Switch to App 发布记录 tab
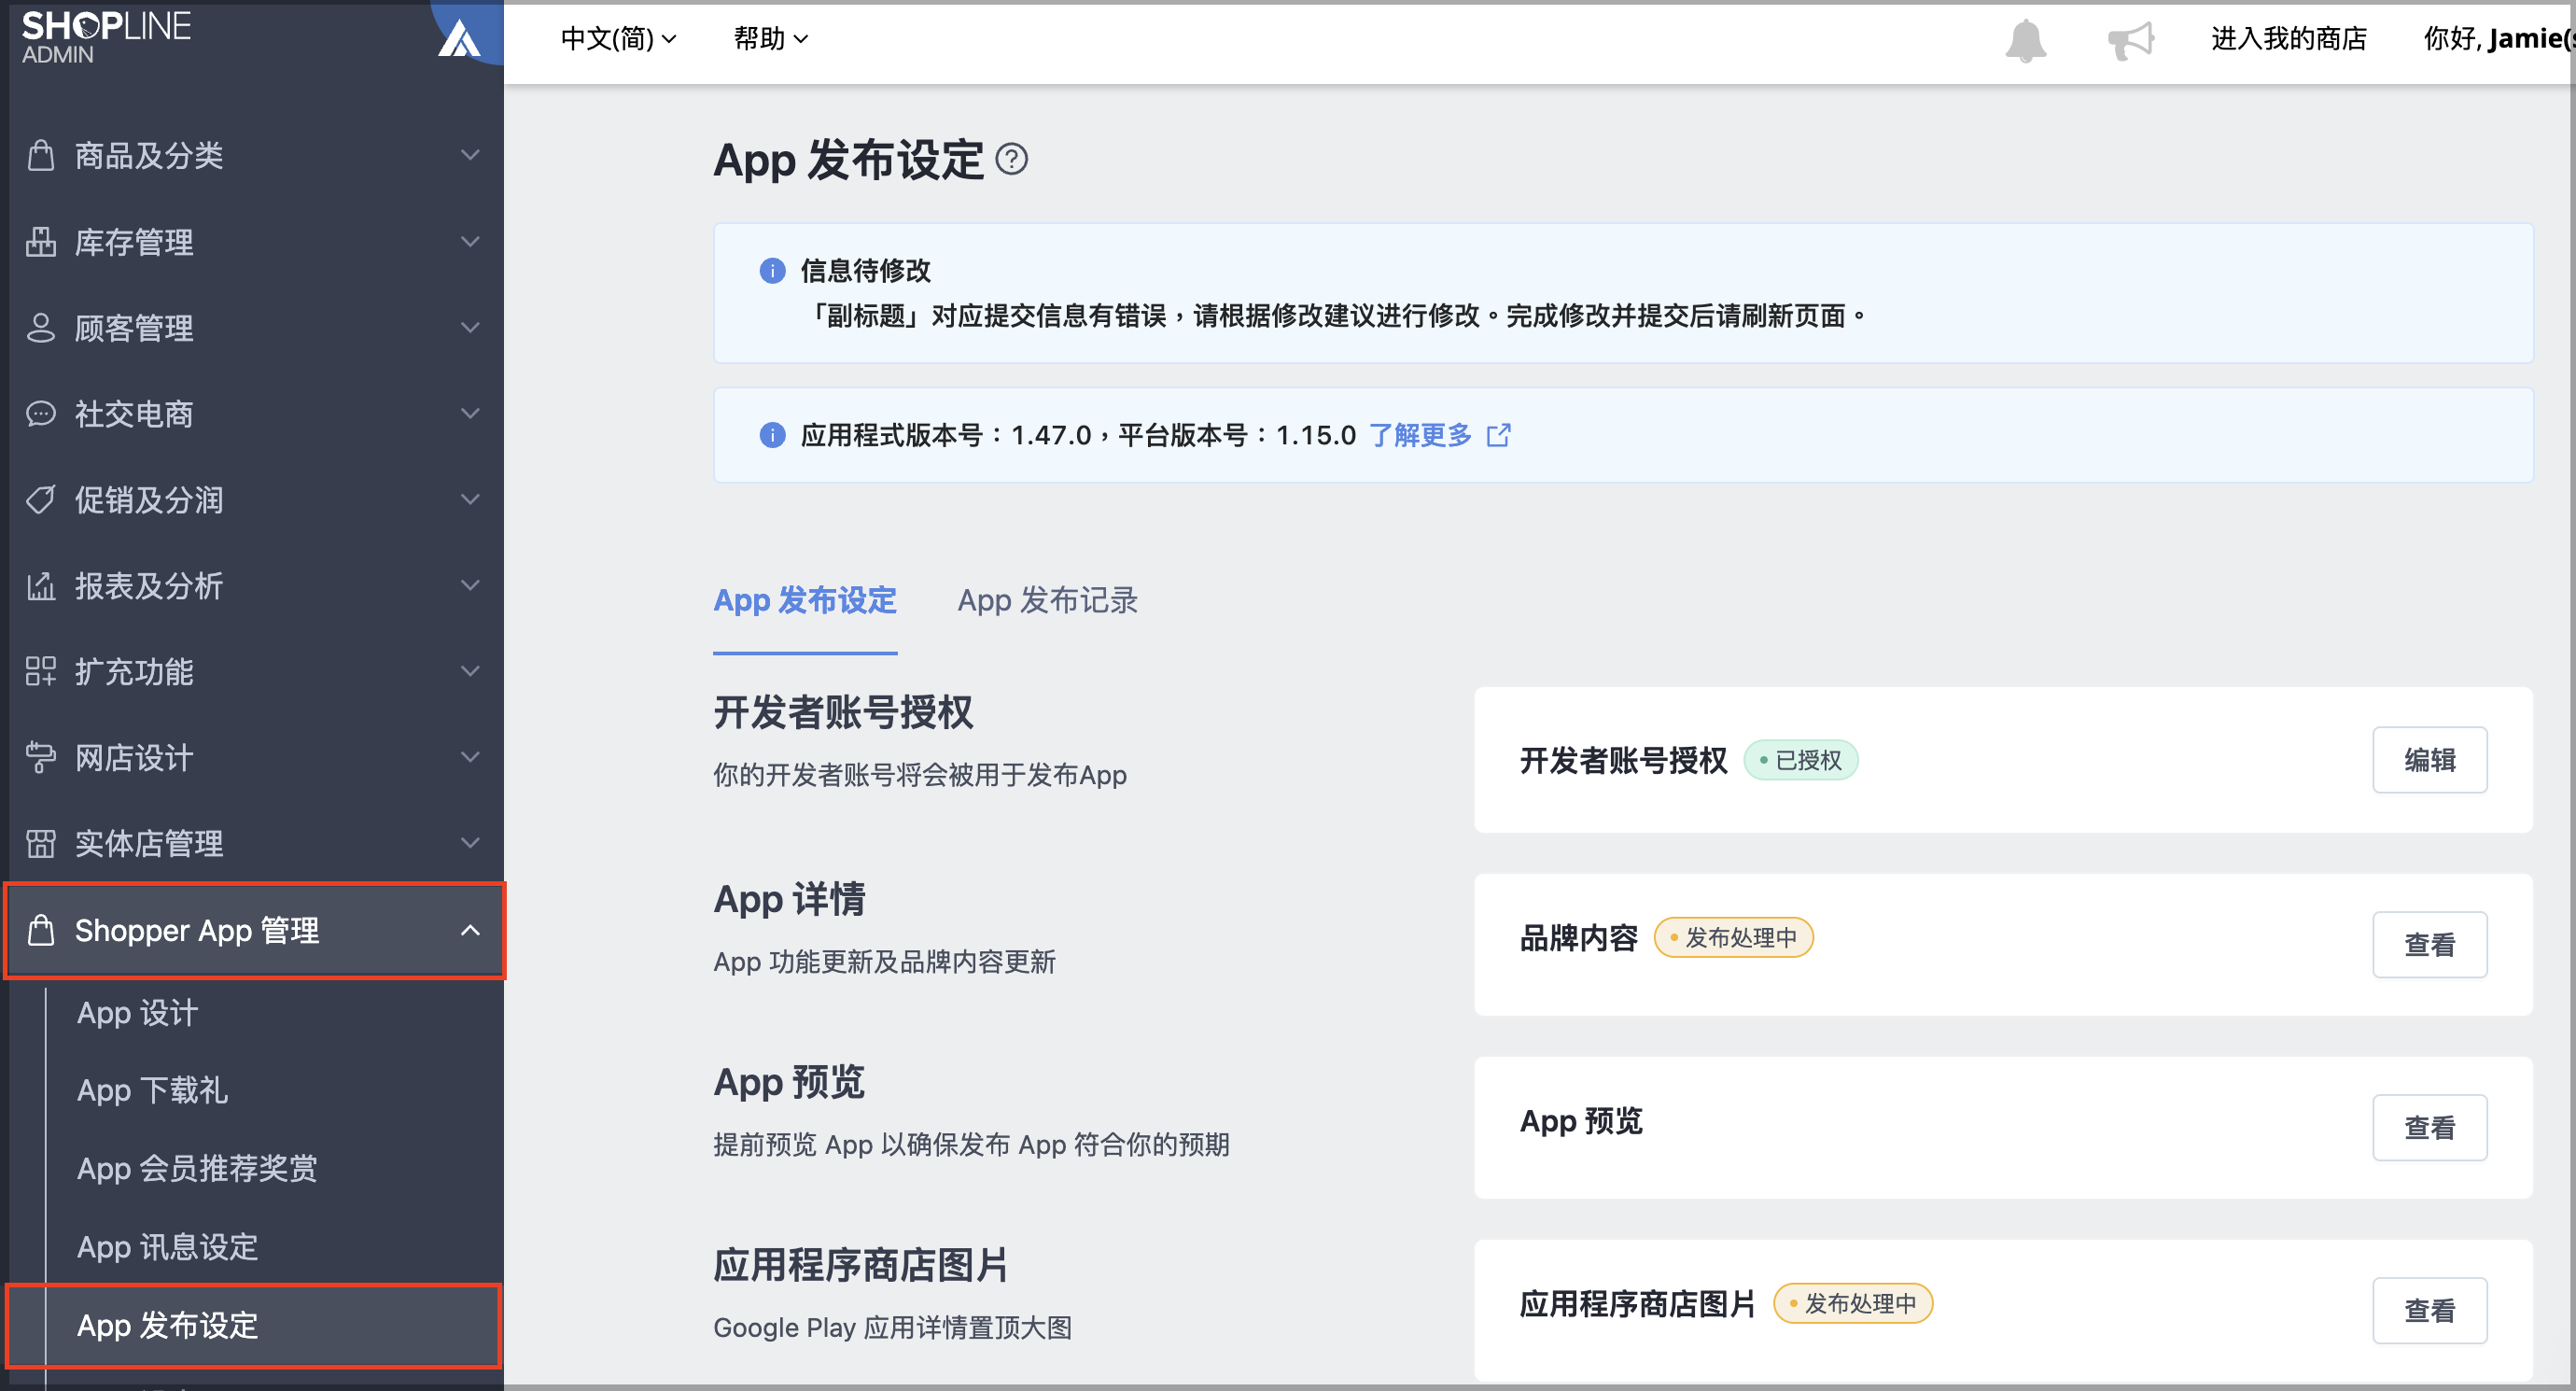The image size is (2576, 1391). tap(1047, 600)
